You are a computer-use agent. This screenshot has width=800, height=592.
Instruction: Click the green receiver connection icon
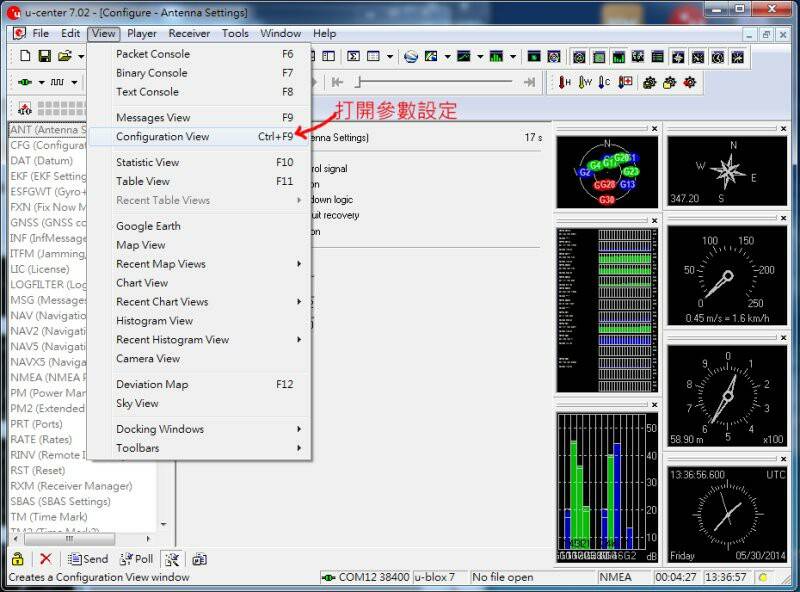coord(25,82)
